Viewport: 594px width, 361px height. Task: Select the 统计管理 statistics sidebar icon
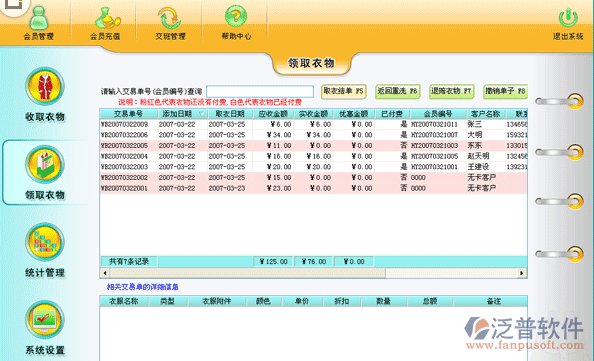coord(45,242)
